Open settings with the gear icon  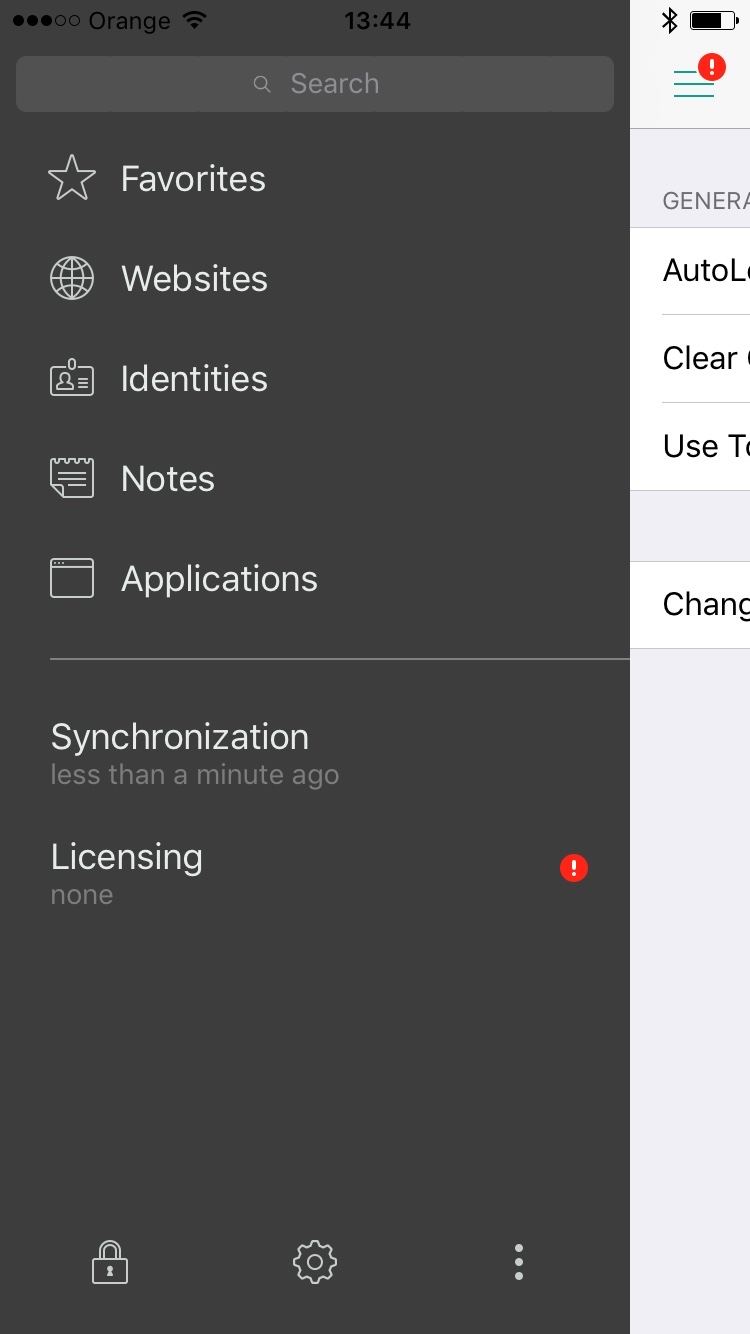coord(315,1262)
